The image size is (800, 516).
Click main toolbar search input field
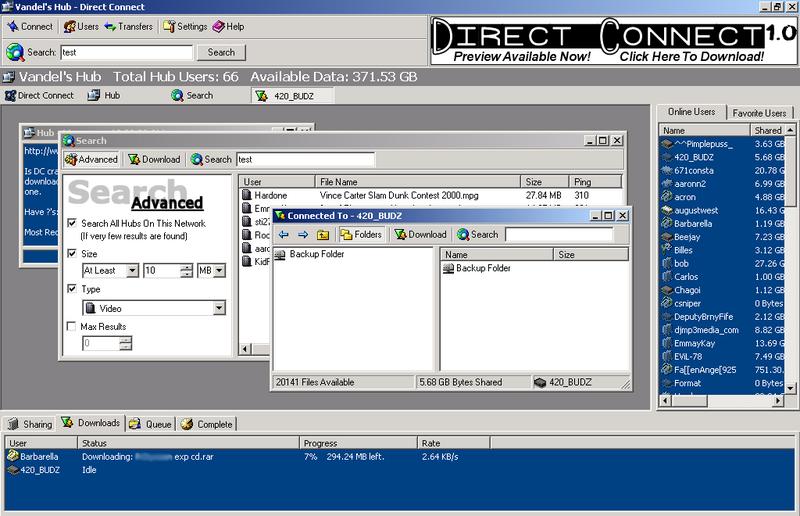coord(127,52)
